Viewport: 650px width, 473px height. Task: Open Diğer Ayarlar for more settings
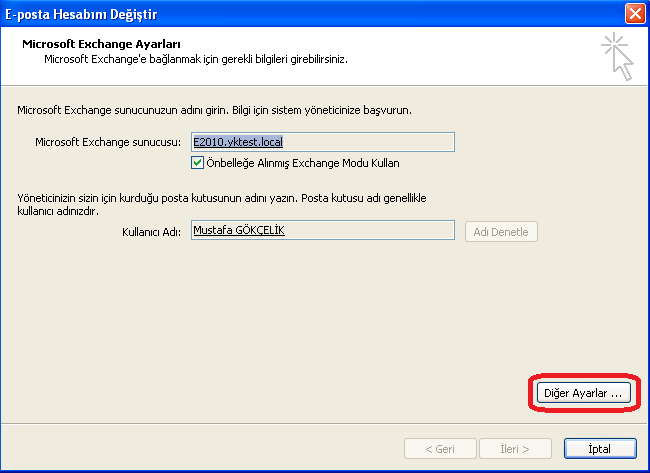pos(583,393)
